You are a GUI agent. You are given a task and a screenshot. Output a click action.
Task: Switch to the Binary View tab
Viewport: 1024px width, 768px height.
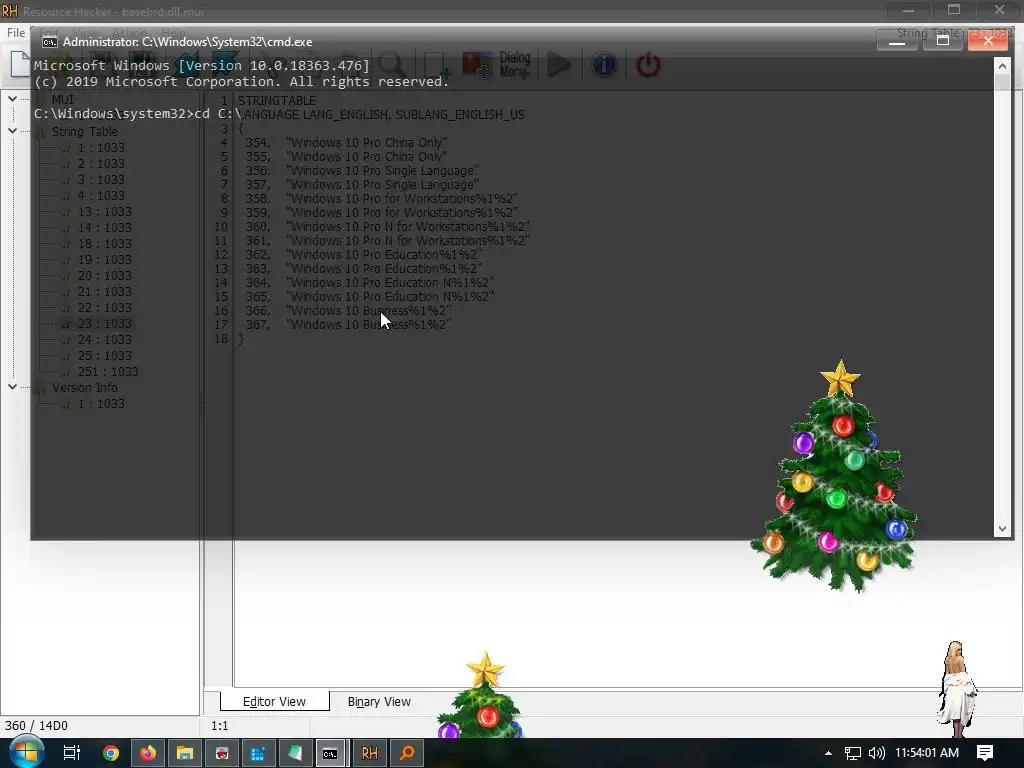(x=379, y=701)
